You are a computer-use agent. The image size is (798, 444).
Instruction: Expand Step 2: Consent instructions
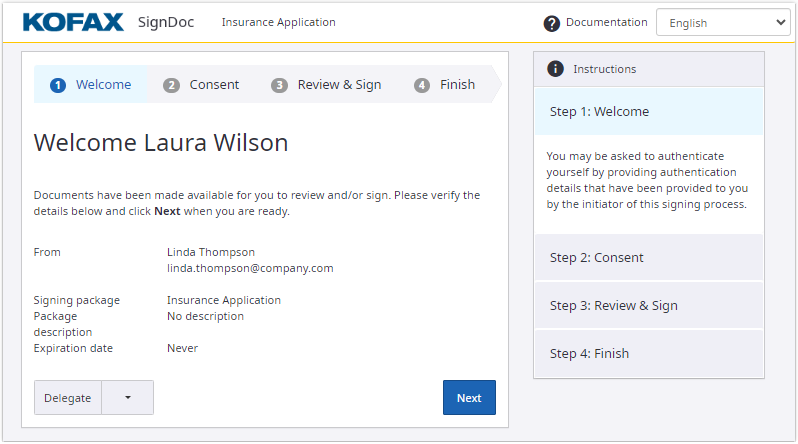click(x=648, y=258)
